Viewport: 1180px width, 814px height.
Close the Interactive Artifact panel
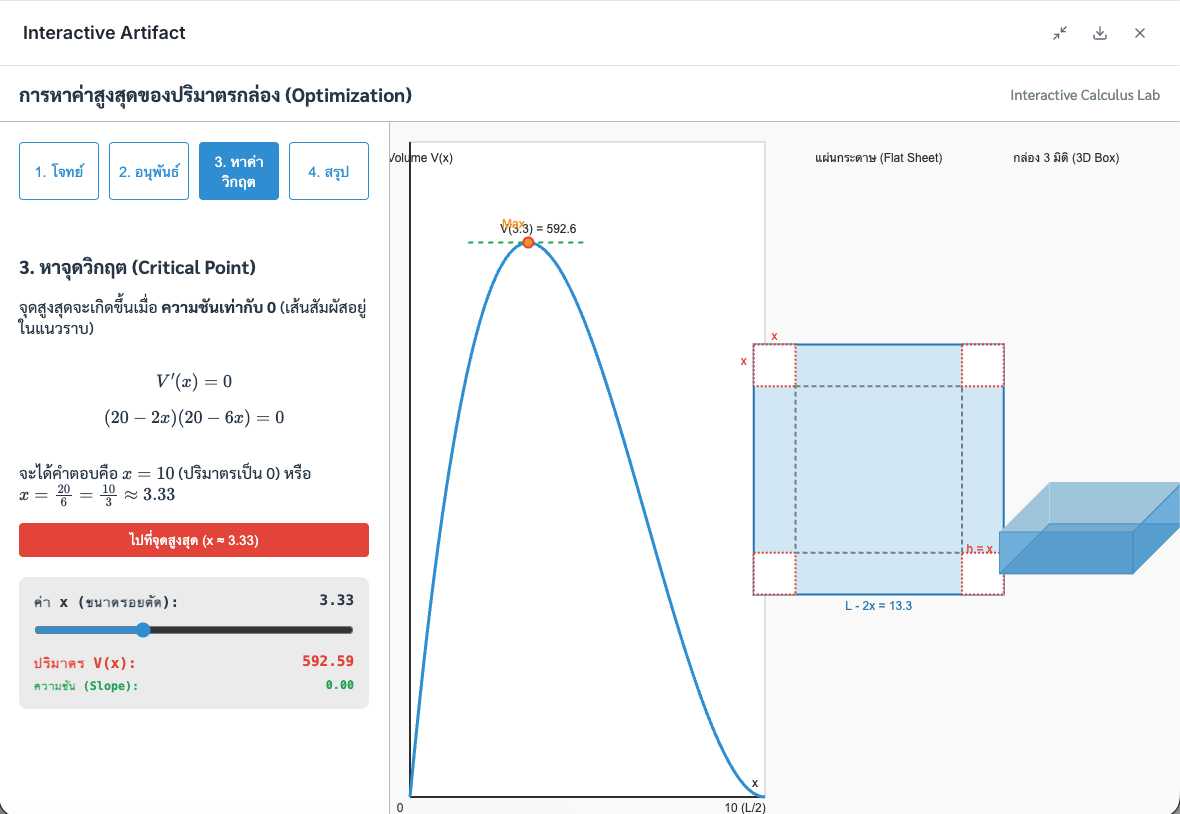(1139, 33)
